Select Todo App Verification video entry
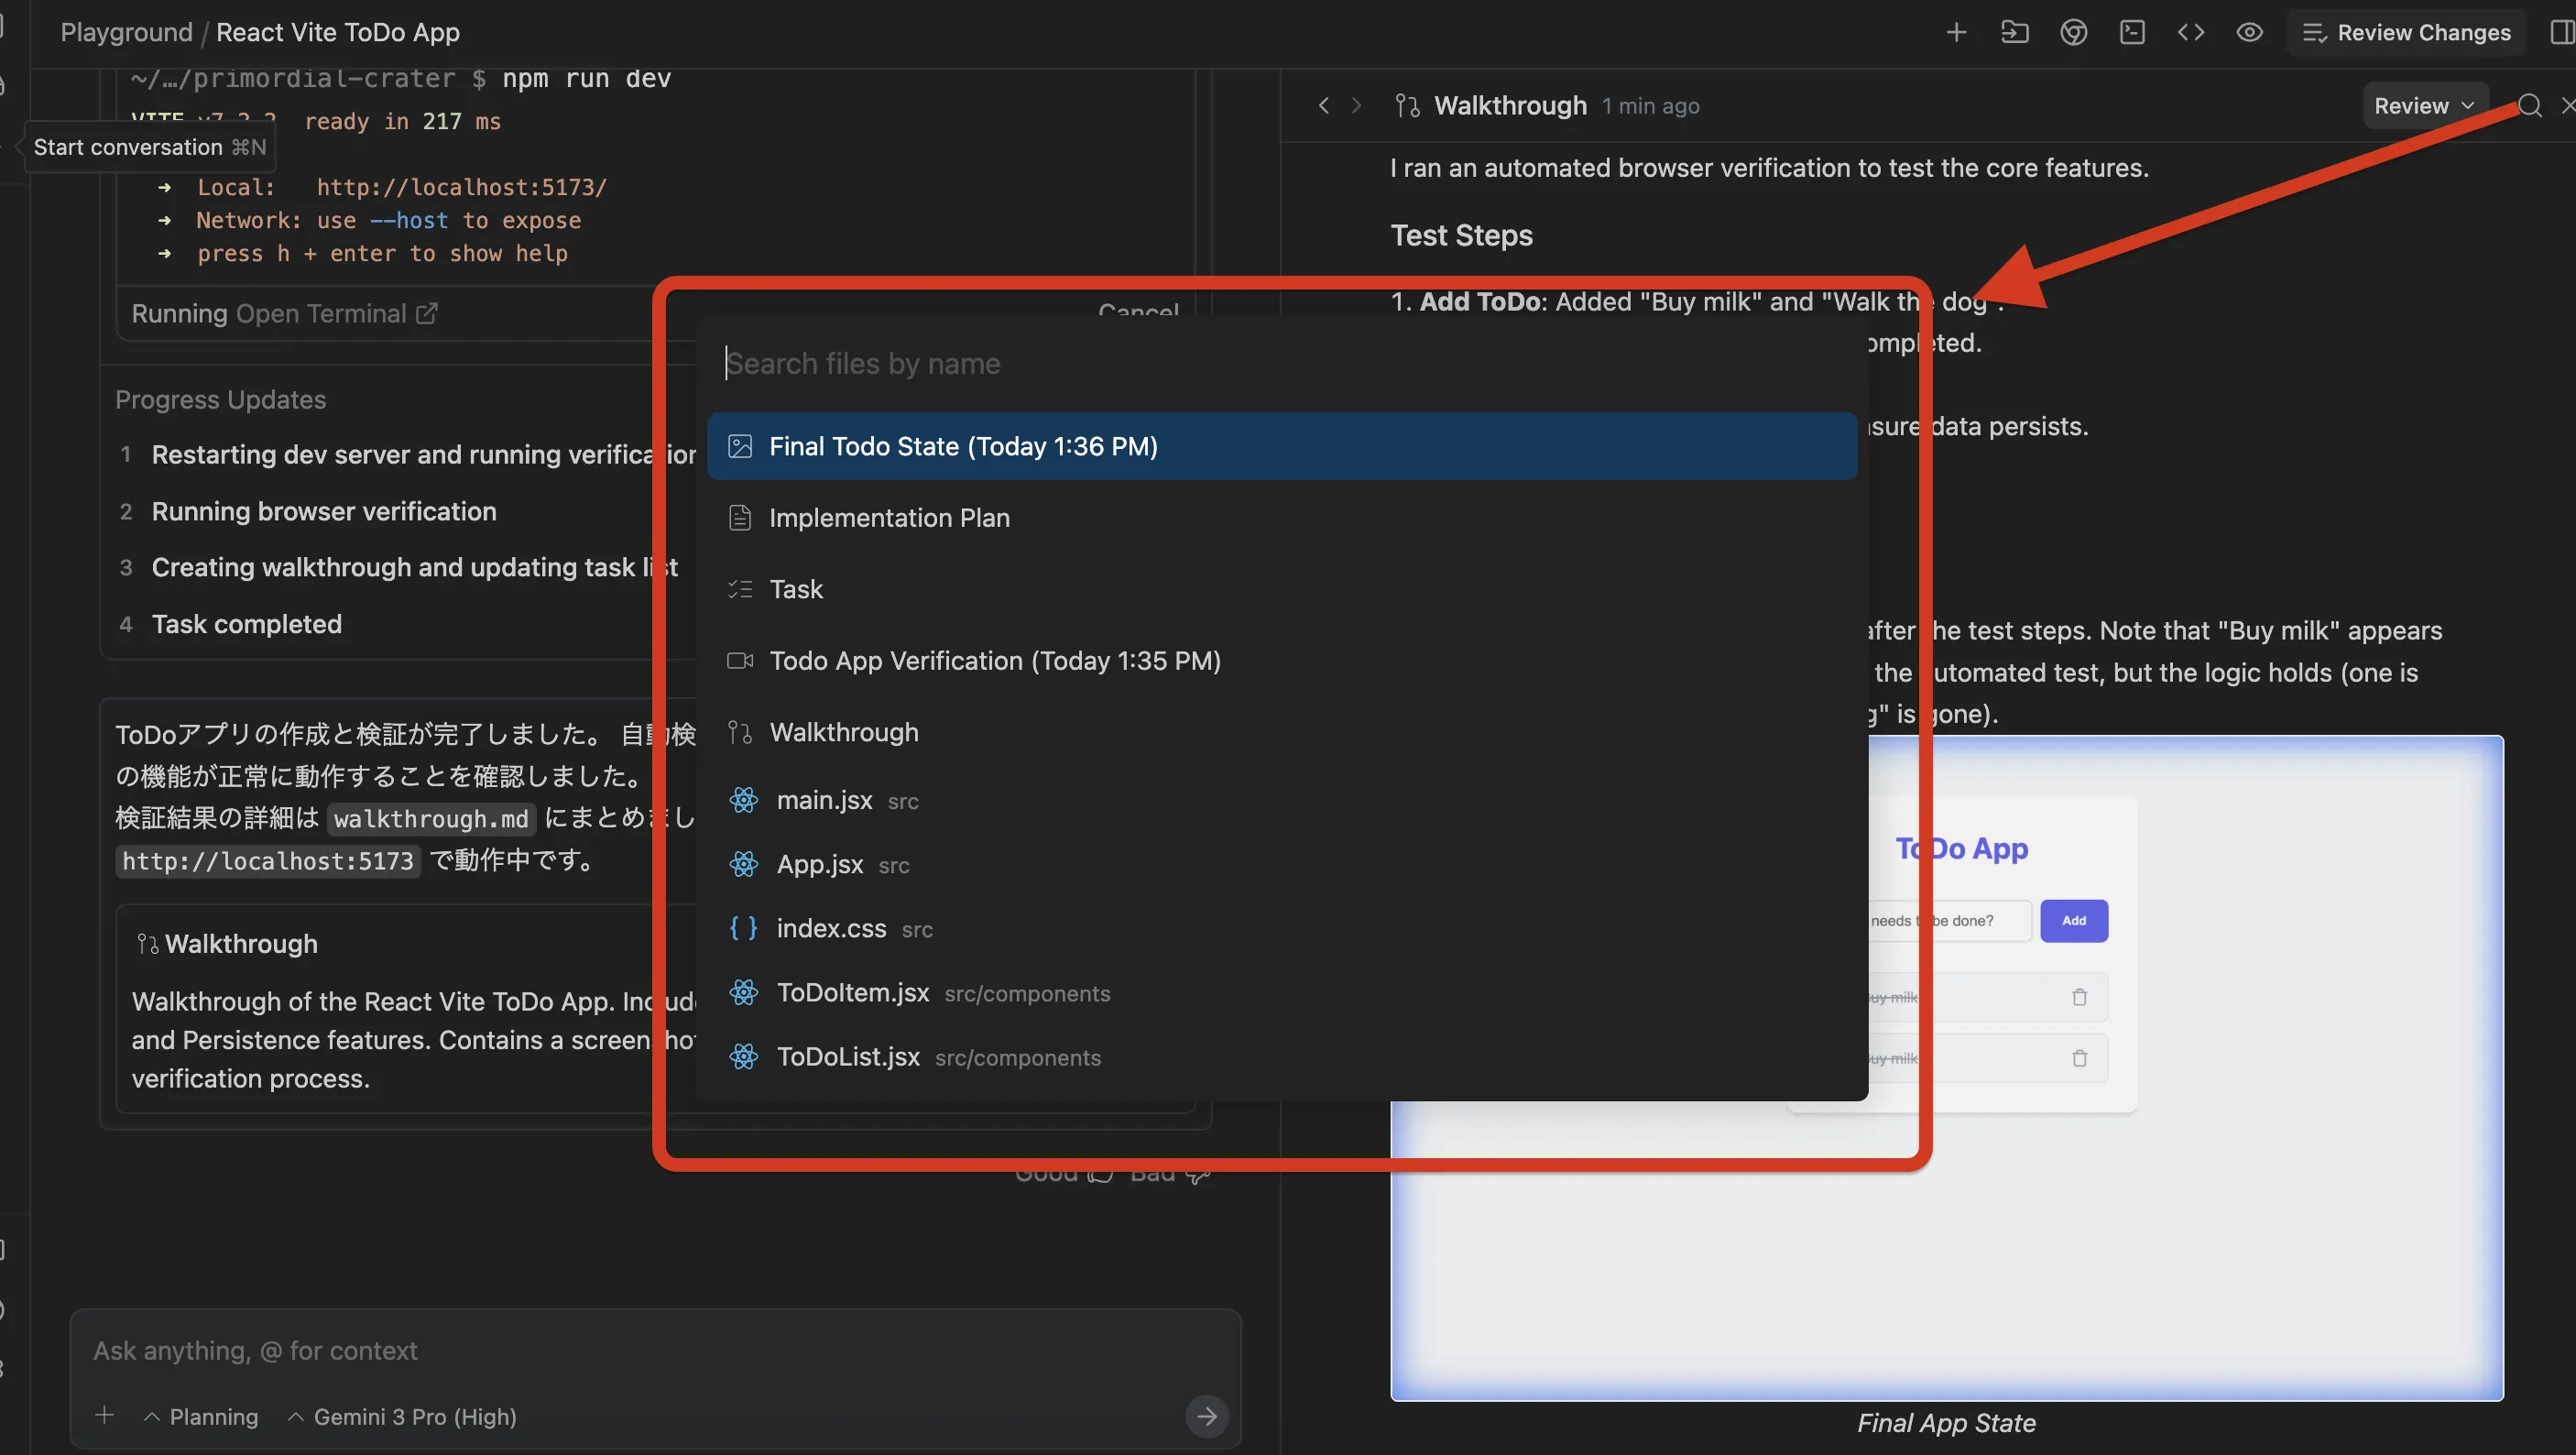Image resolution: width=2576 pixels, height=1455 pixels. tap(994, 661)
